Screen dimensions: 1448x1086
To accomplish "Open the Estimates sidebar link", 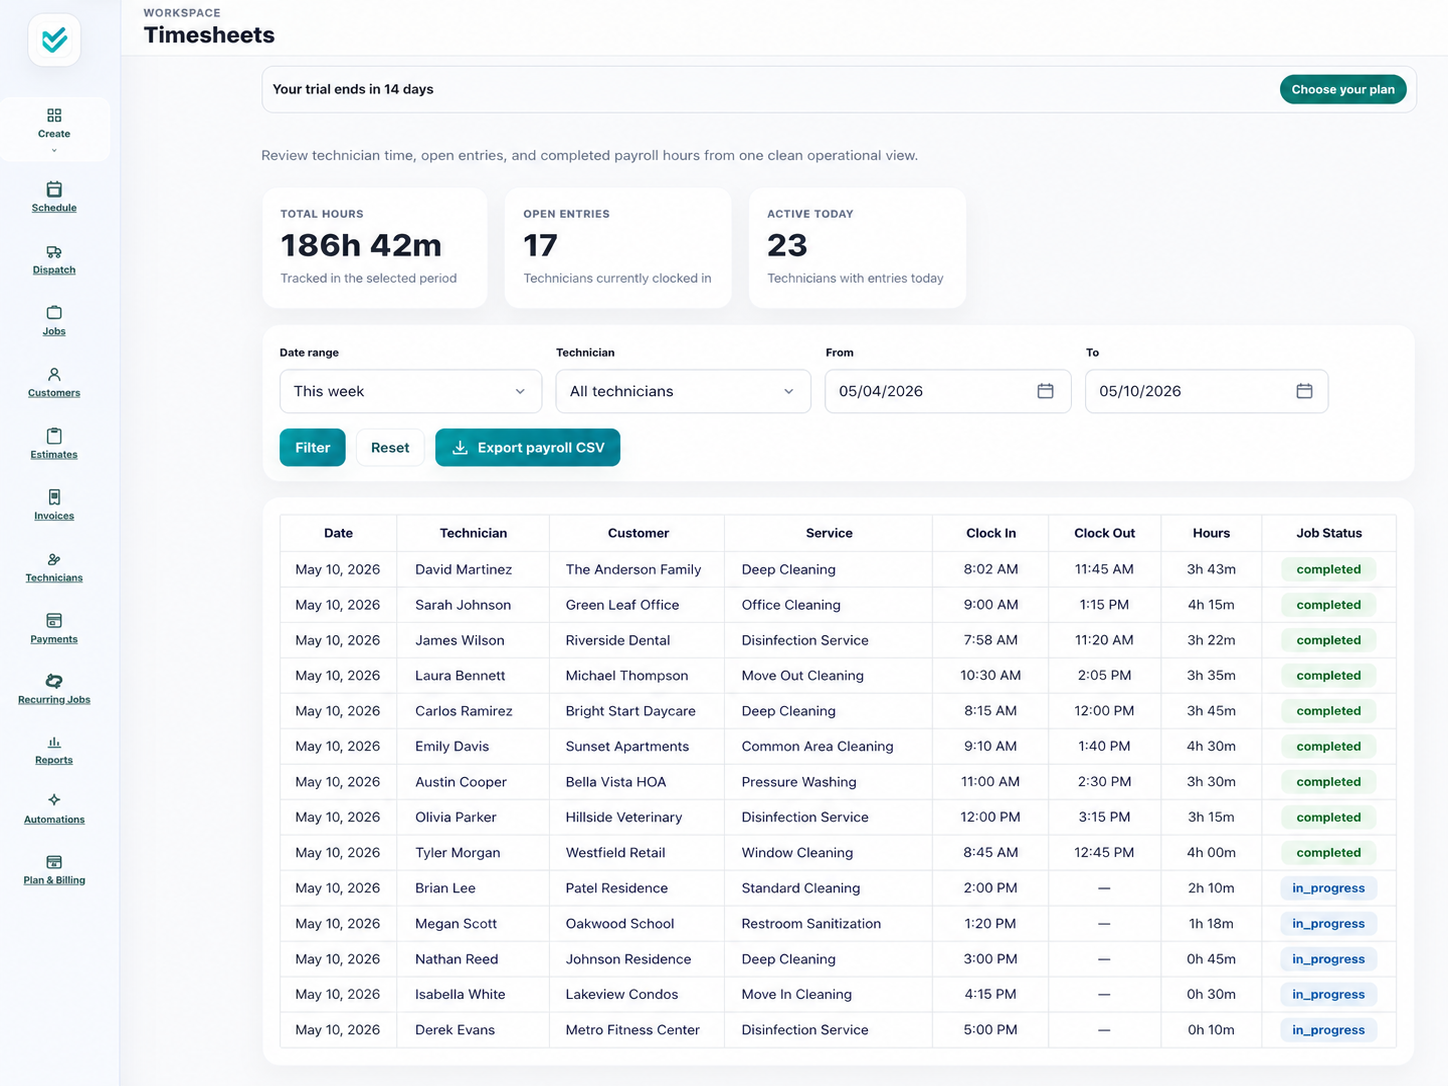I will click(x=54, y=454).
